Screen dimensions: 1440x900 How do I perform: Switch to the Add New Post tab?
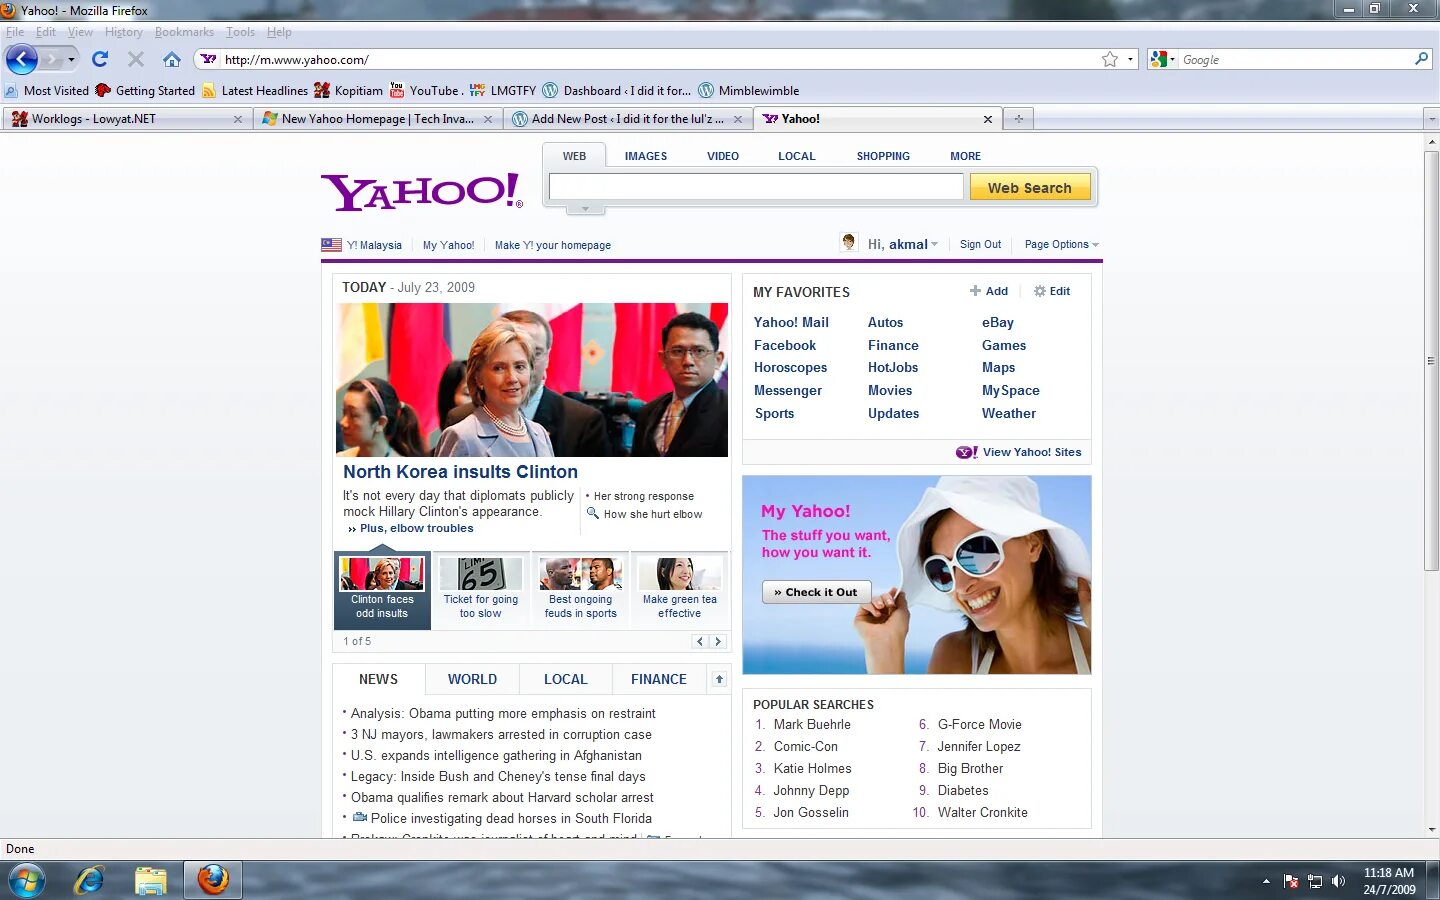coord(627,119)
